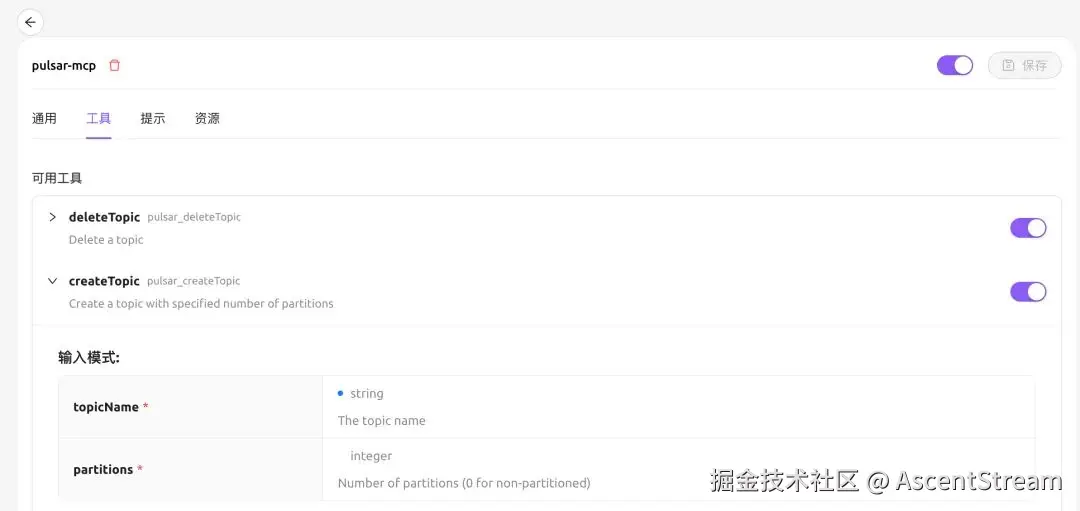Open the 资源 tab
Screen dimensions: 1080x511
(207, 118)
